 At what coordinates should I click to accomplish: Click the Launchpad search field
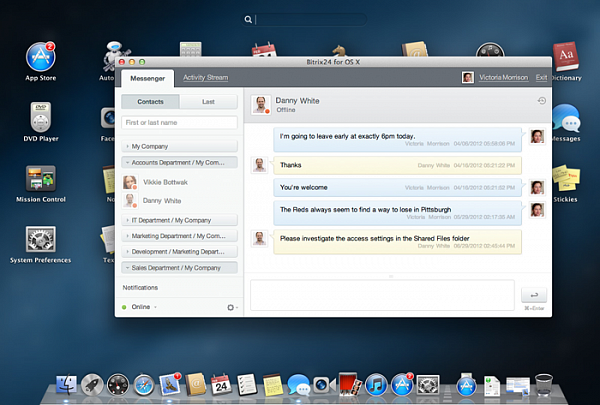click(x=305, y=19)
